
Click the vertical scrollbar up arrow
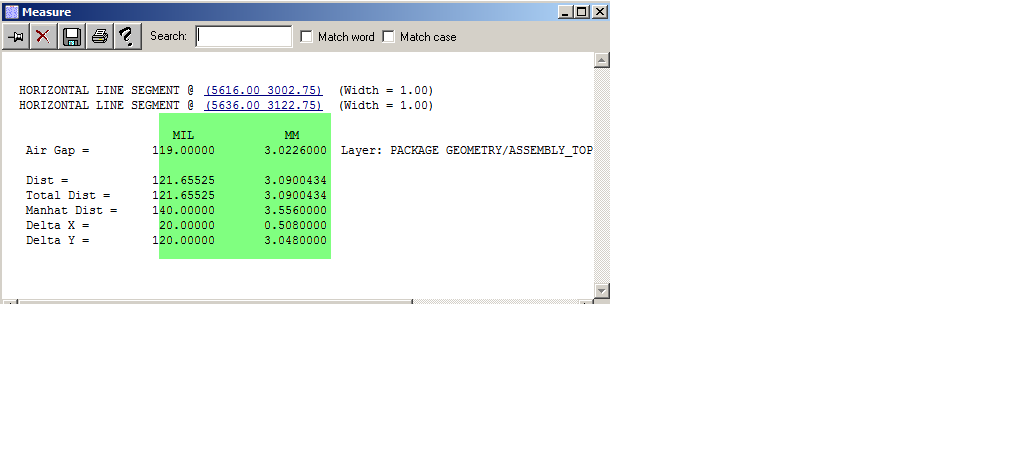click(x=602, y=60)
